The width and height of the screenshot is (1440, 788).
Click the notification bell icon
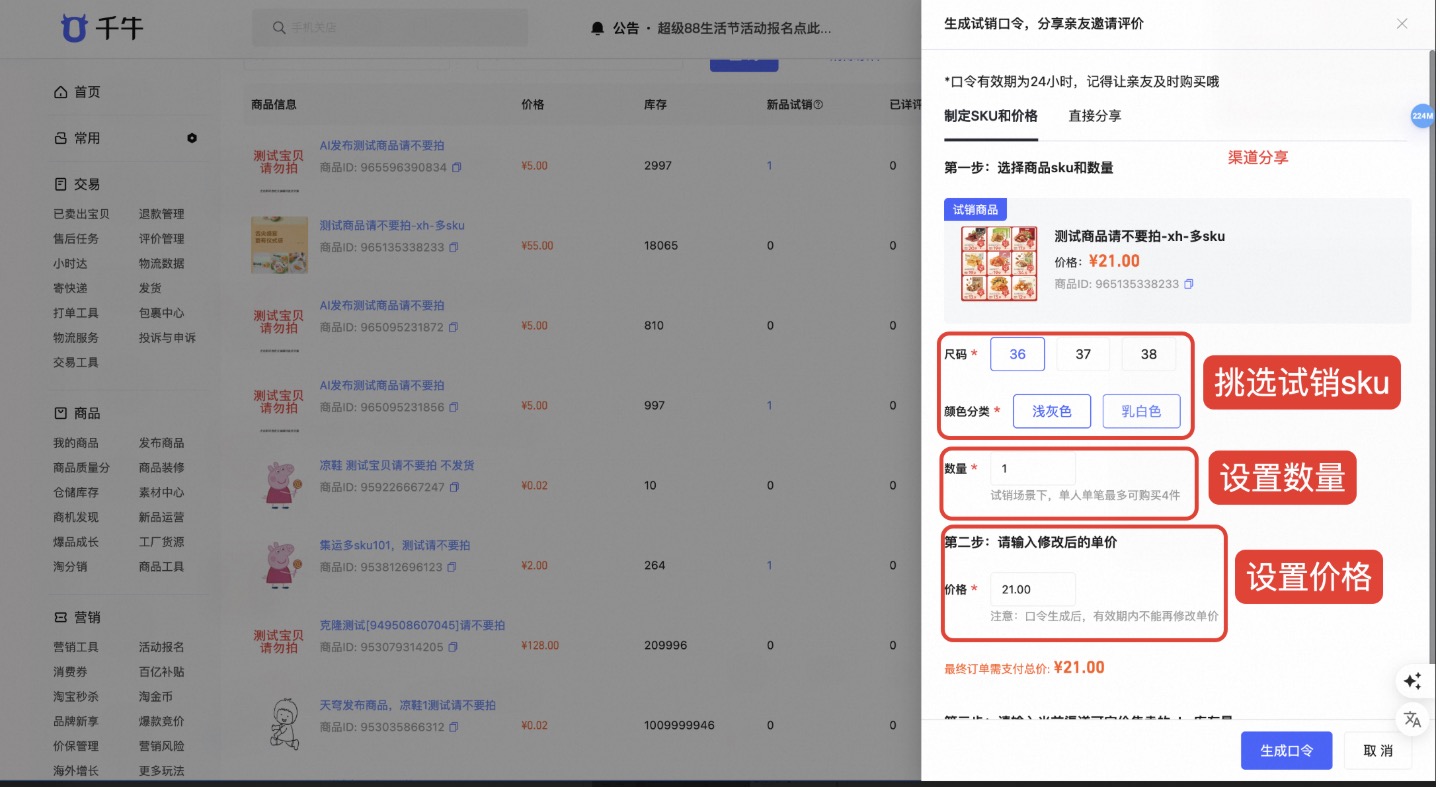pyautogui.click(x=598, y=28)
